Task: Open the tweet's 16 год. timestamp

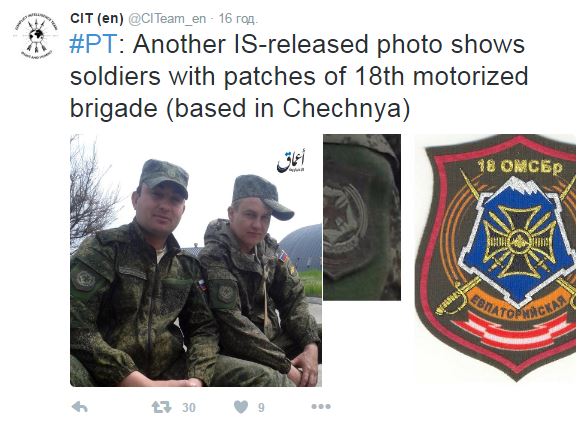Action: click(238, 19)
